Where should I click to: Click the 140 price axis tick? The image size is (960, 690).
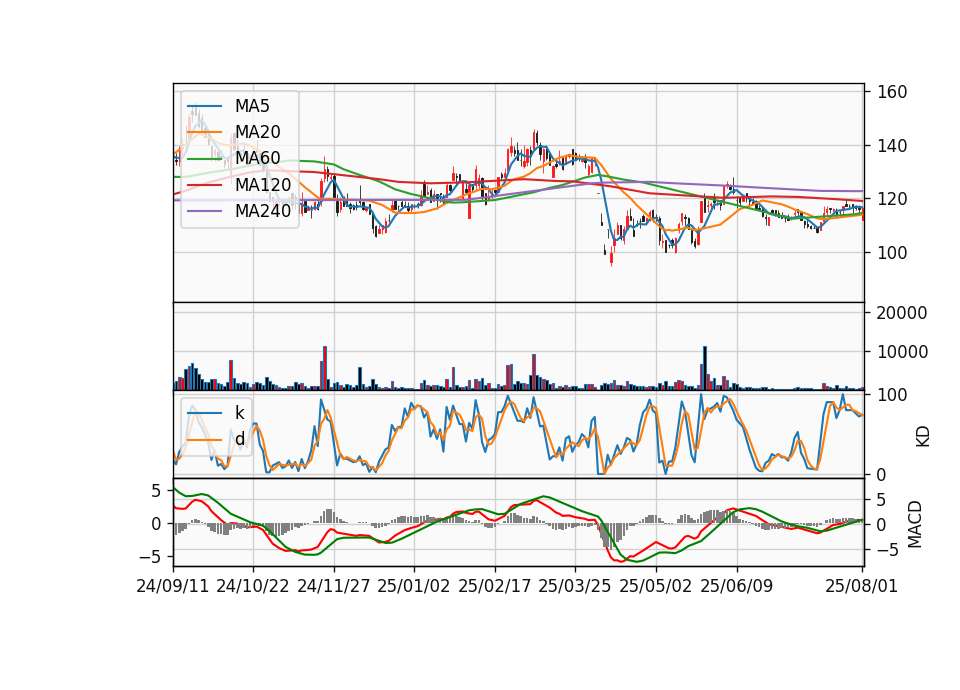coord(892,146)
